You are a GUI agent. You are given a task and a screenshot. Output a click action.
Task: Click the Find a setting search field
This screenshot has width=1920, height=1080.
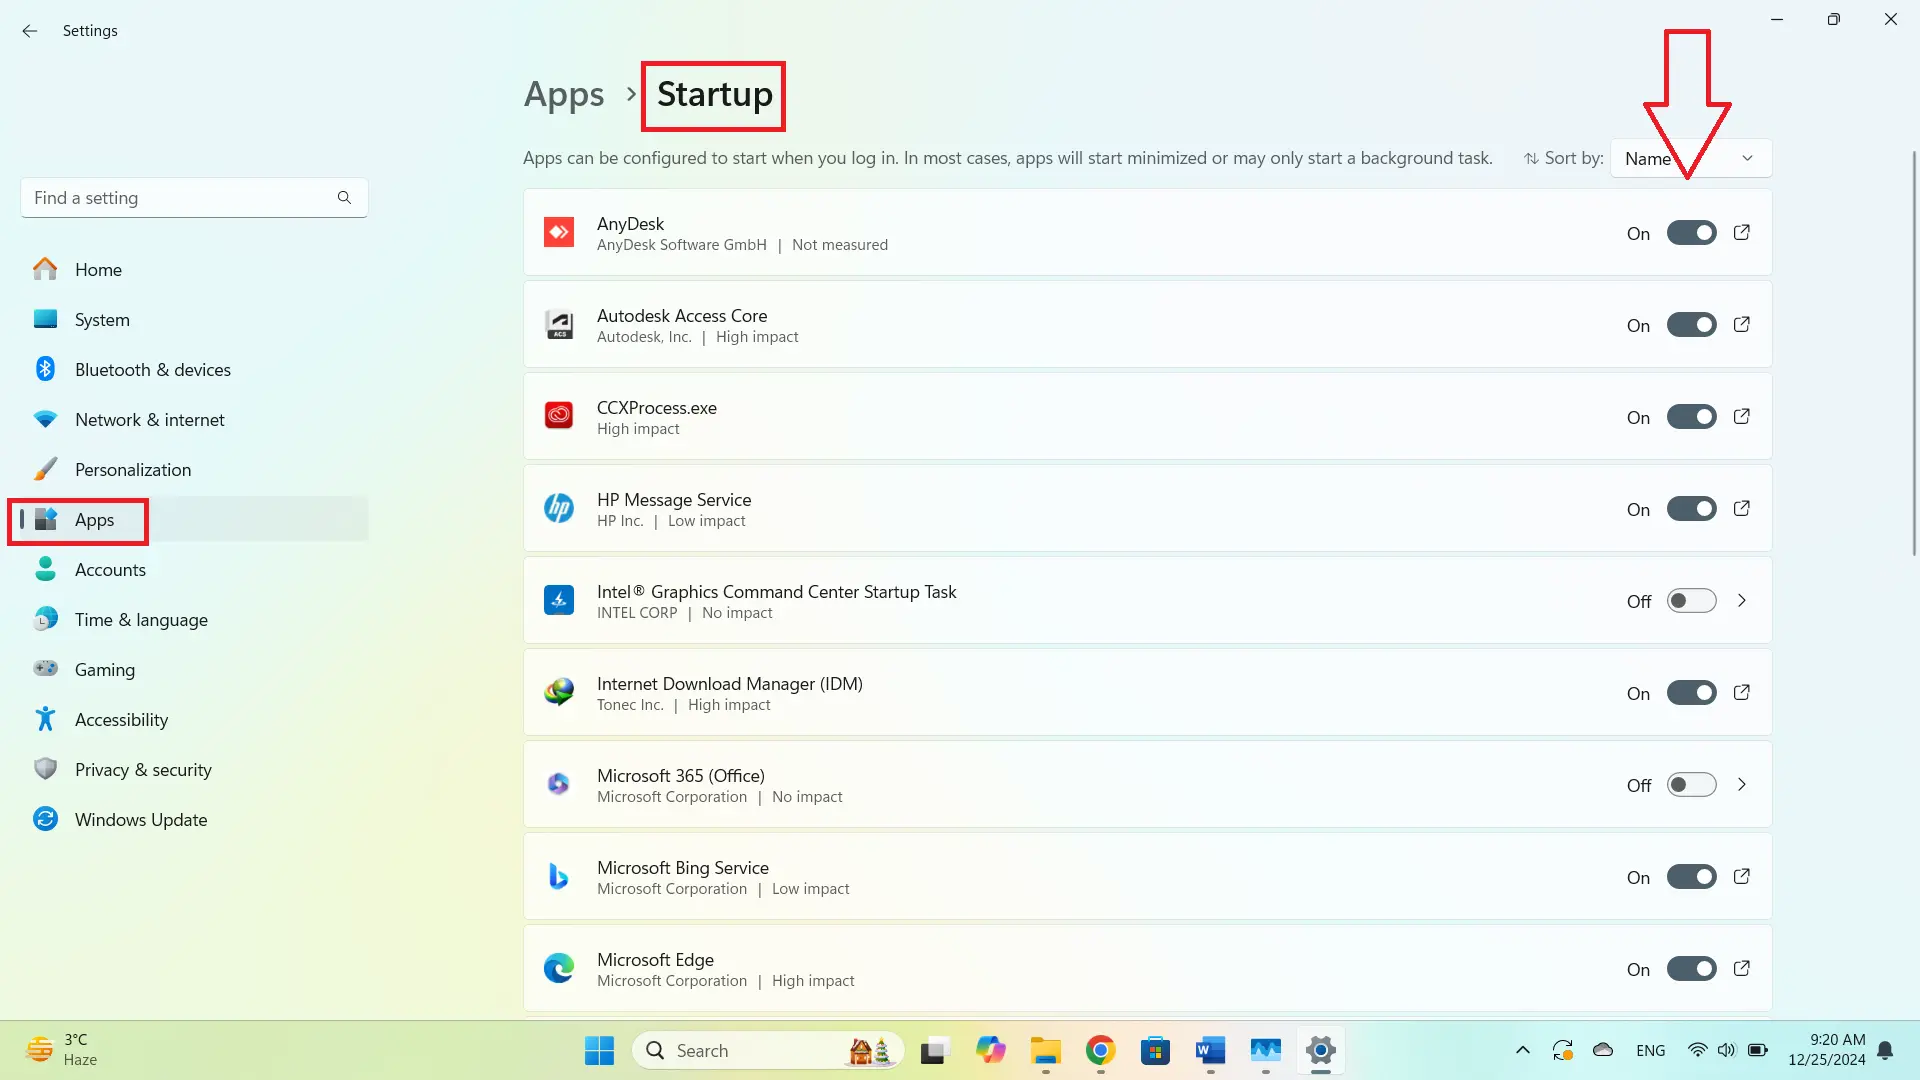point(180,197)
